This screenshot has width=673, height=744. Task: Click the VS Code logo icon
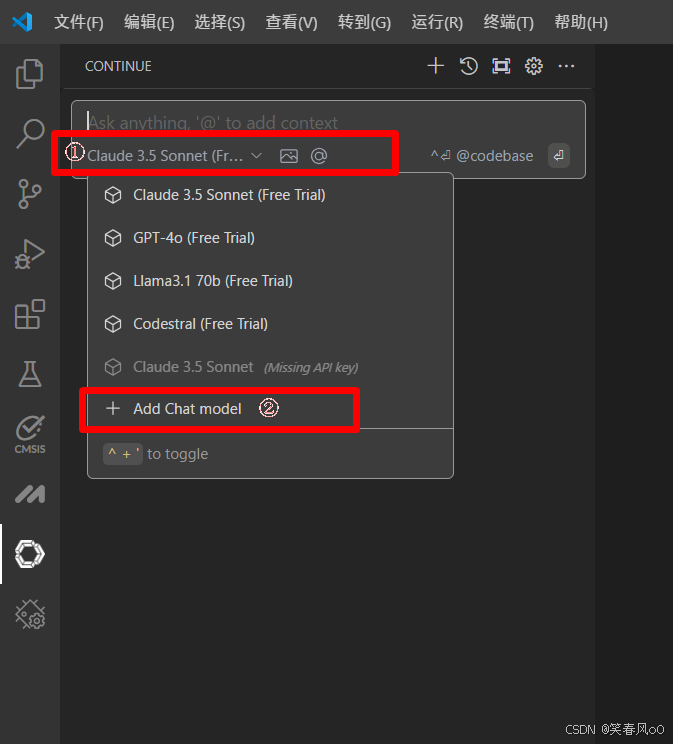(22, 22)
